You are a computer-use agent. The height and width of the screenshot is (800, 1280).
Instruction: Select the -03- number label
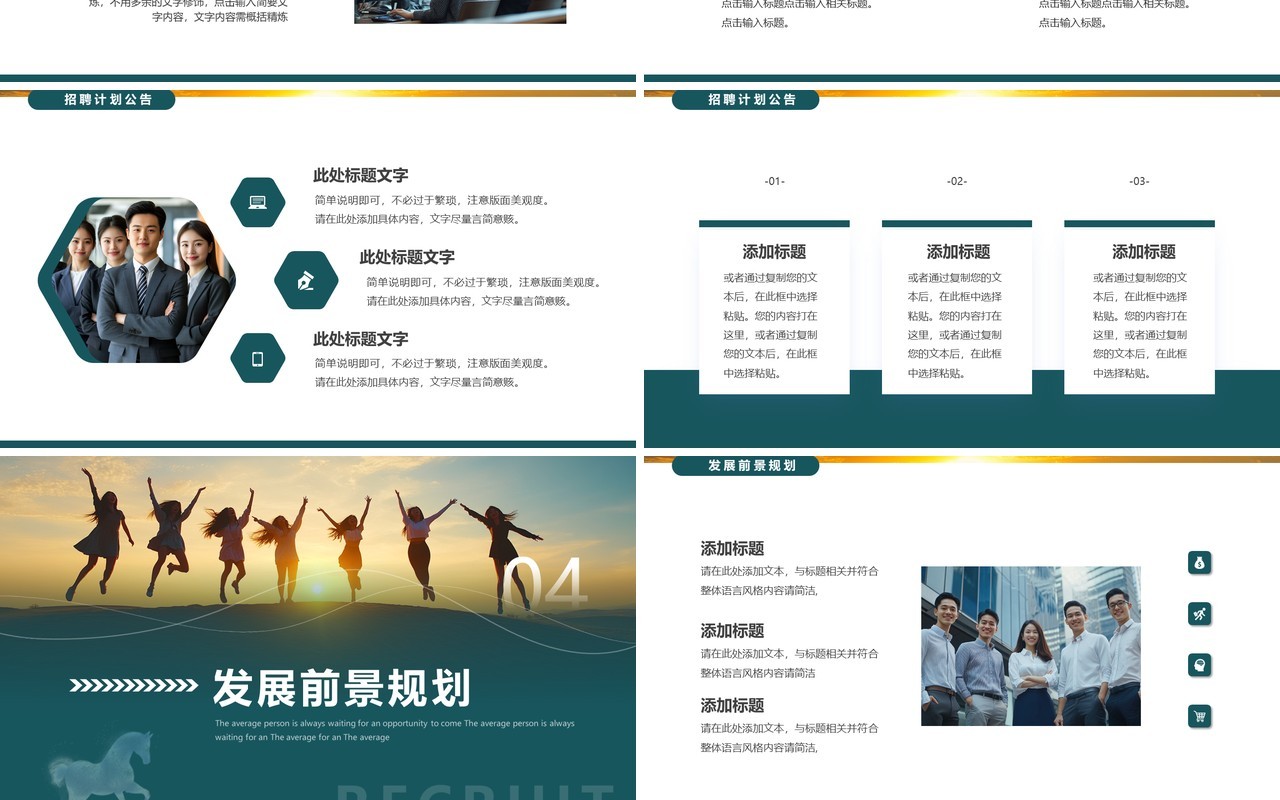[x=1139, y=181]
